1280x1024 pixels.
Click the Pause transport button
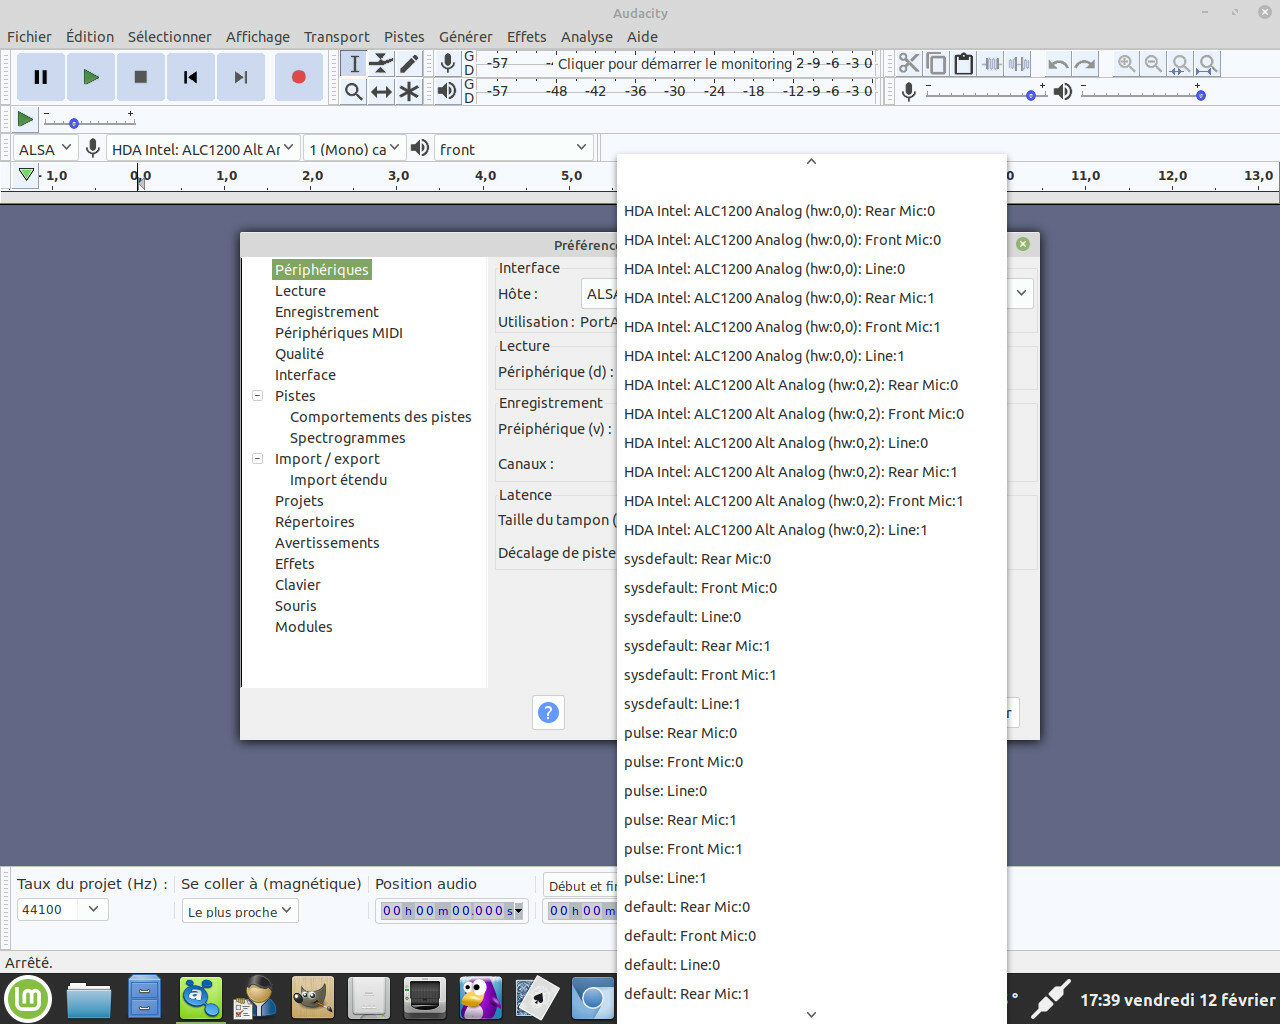click(x=41, y=77)
